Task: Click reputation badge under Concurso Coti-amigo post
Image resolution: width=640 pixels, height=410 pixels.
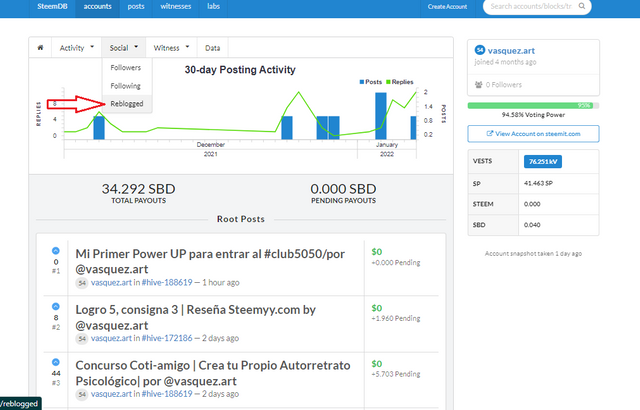Action: coord(82,394)
